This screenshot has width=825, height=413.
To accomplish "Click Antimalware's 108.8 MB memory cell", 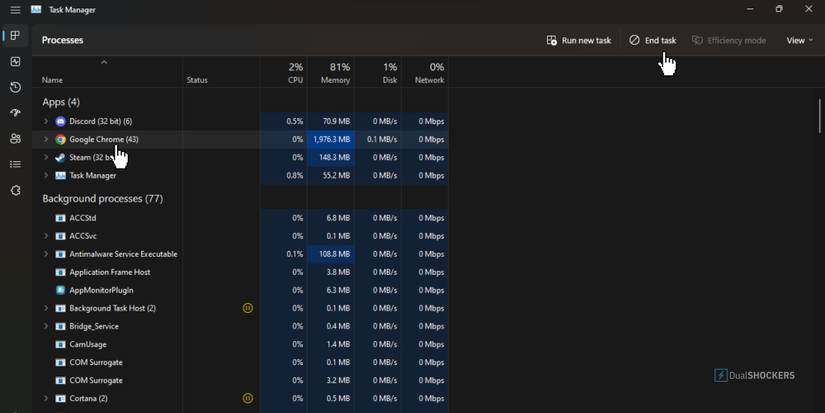I will 331,254.
